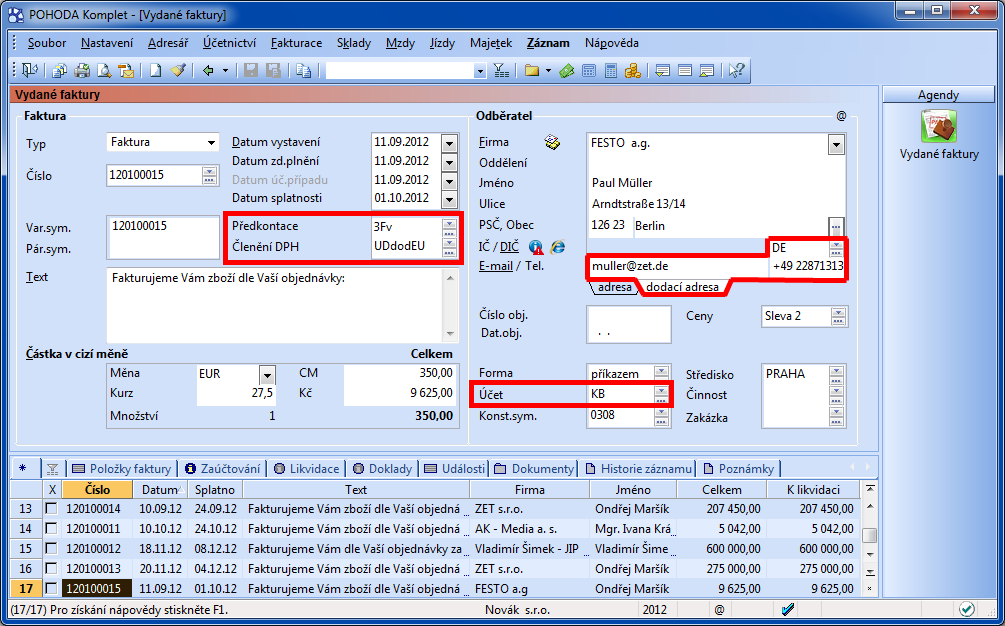Click the DIČ link label

click(510, 246)
